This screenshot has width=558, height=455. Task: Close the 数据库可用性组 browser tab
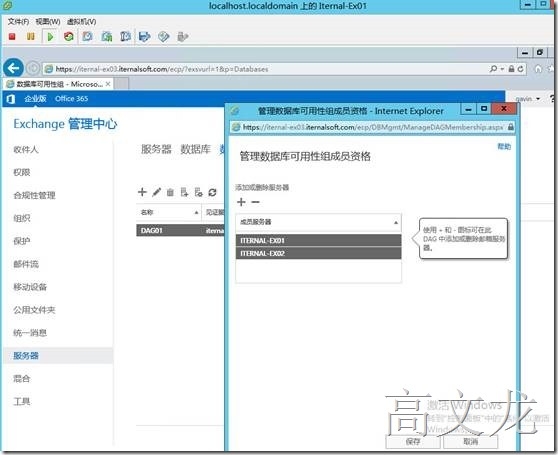108,84
